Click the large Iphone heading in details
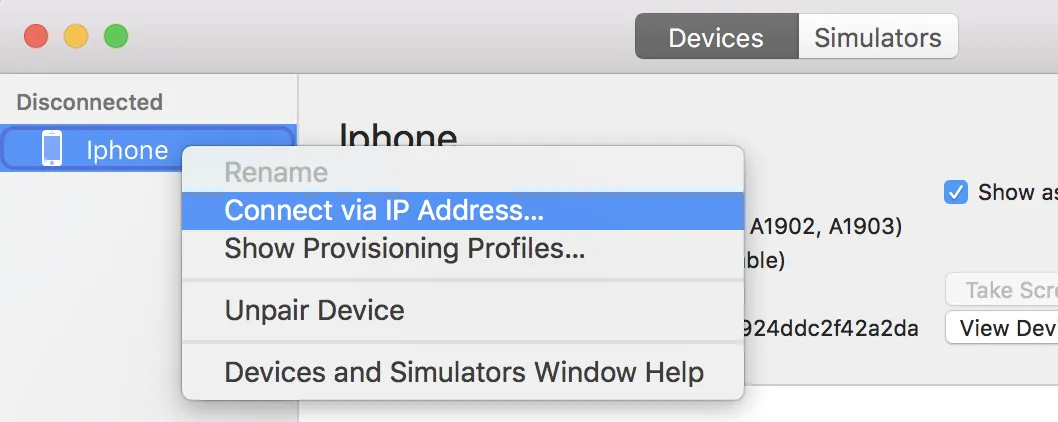Viewport: 1058px width, 422px height. (398, 137)
